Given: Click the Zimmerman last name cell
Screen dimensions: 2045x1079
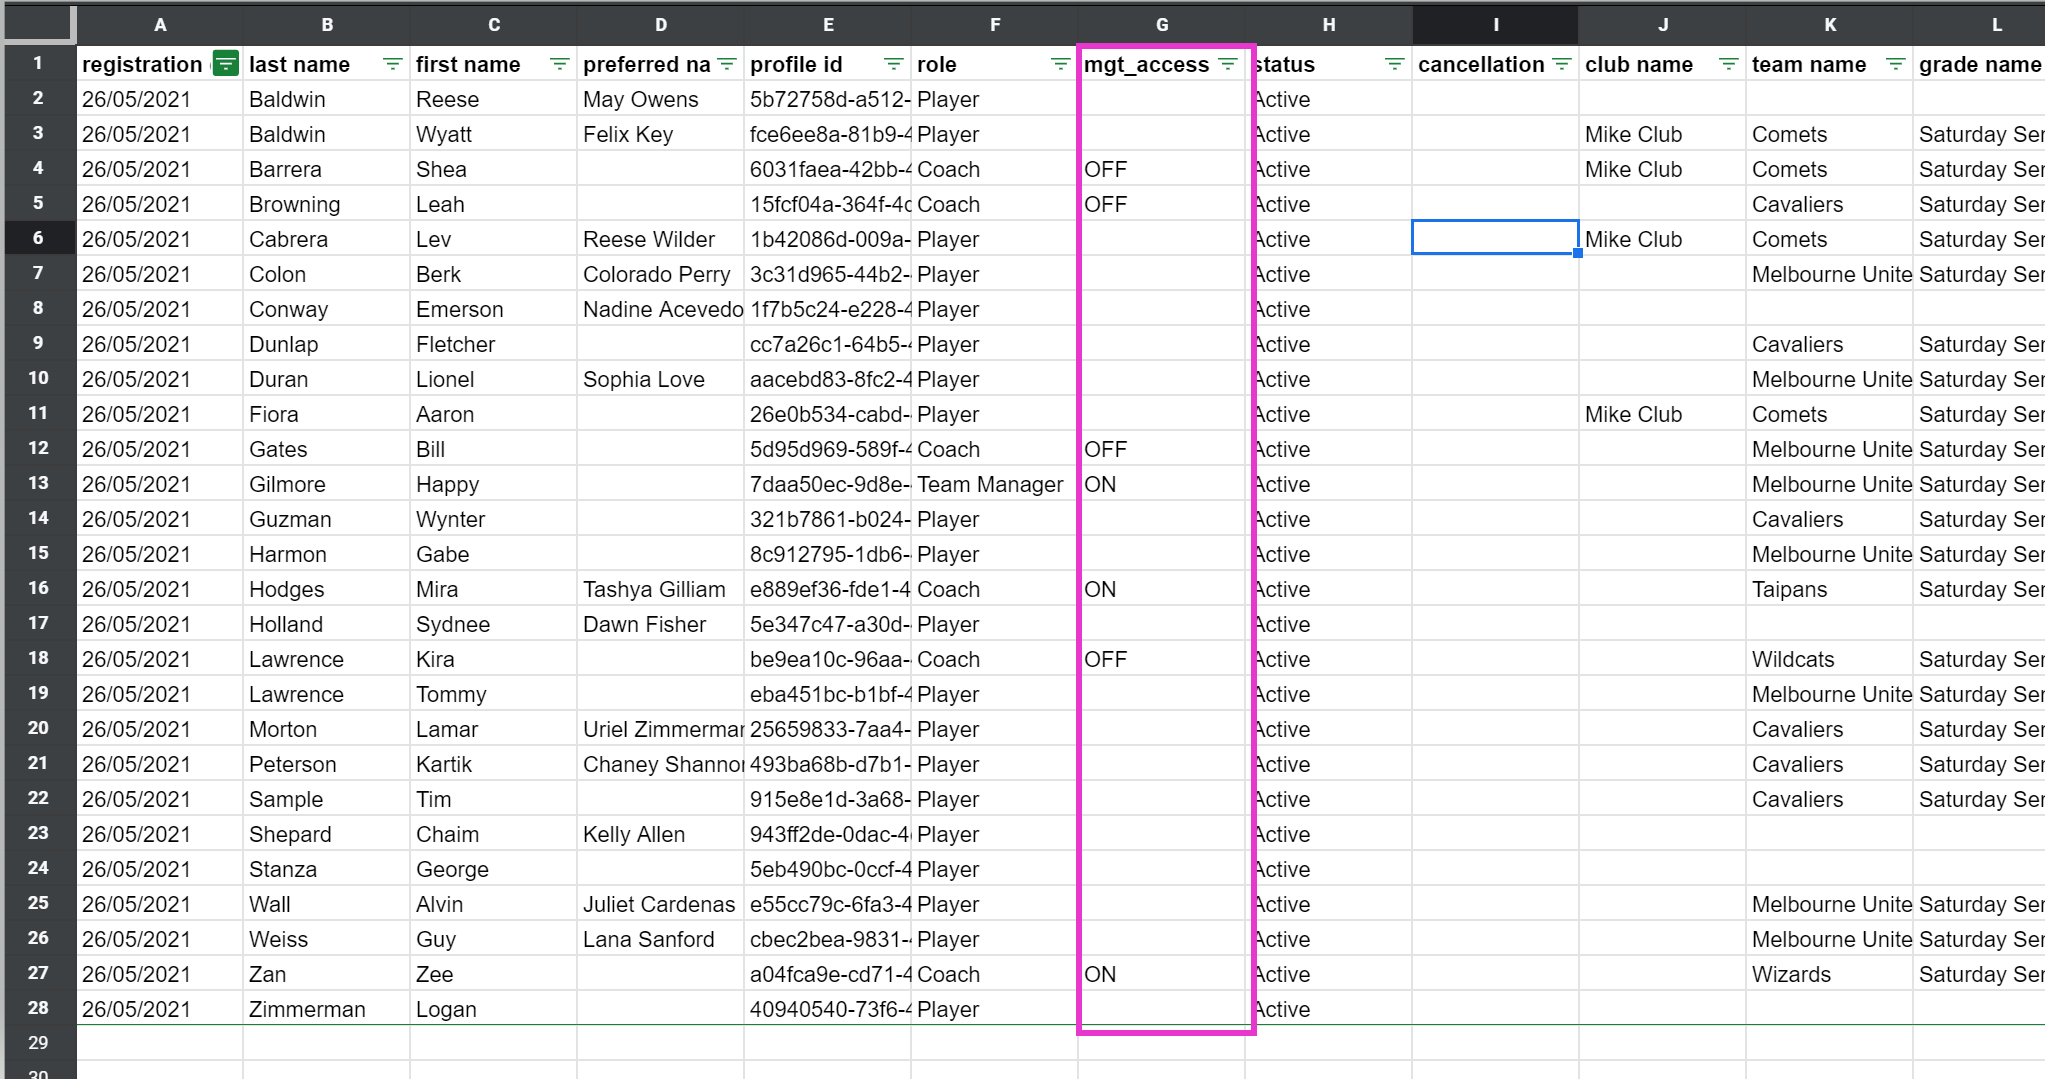Looking at the screenshot, I should [x=307, y=1009].
